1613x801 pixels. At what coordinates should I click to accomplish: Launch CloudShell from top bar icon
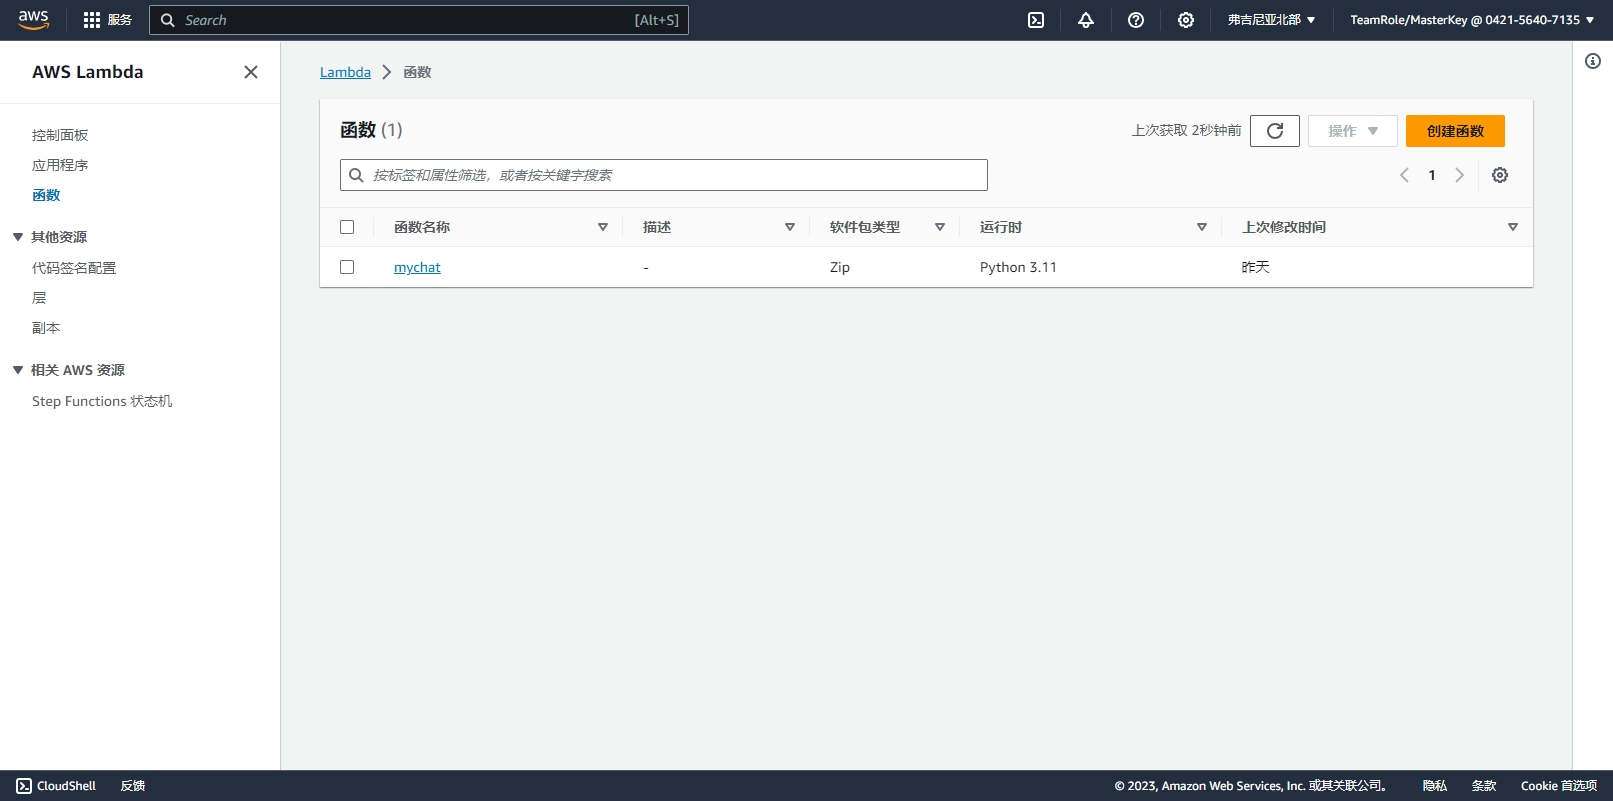click(x=1036, y=20)
